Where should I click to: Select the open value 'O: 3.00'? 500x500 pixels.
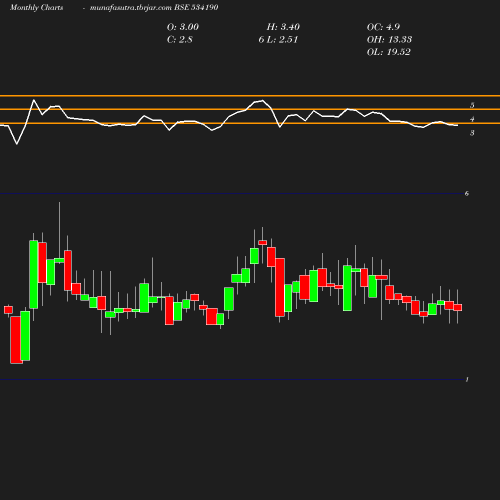click(183, 27)
